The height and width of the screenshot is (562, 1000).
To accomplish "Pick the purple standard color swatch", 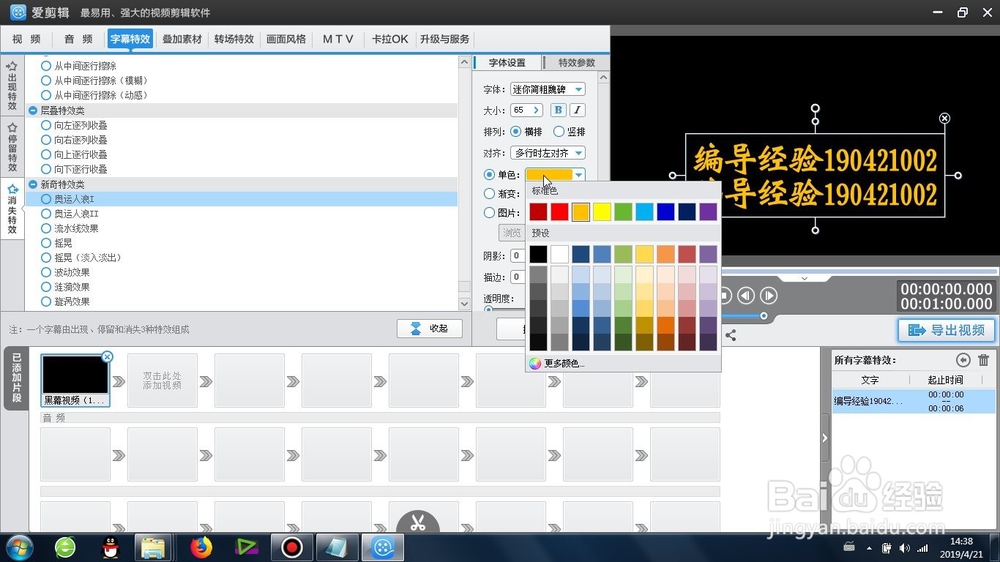I will click(x=708, y=212).
